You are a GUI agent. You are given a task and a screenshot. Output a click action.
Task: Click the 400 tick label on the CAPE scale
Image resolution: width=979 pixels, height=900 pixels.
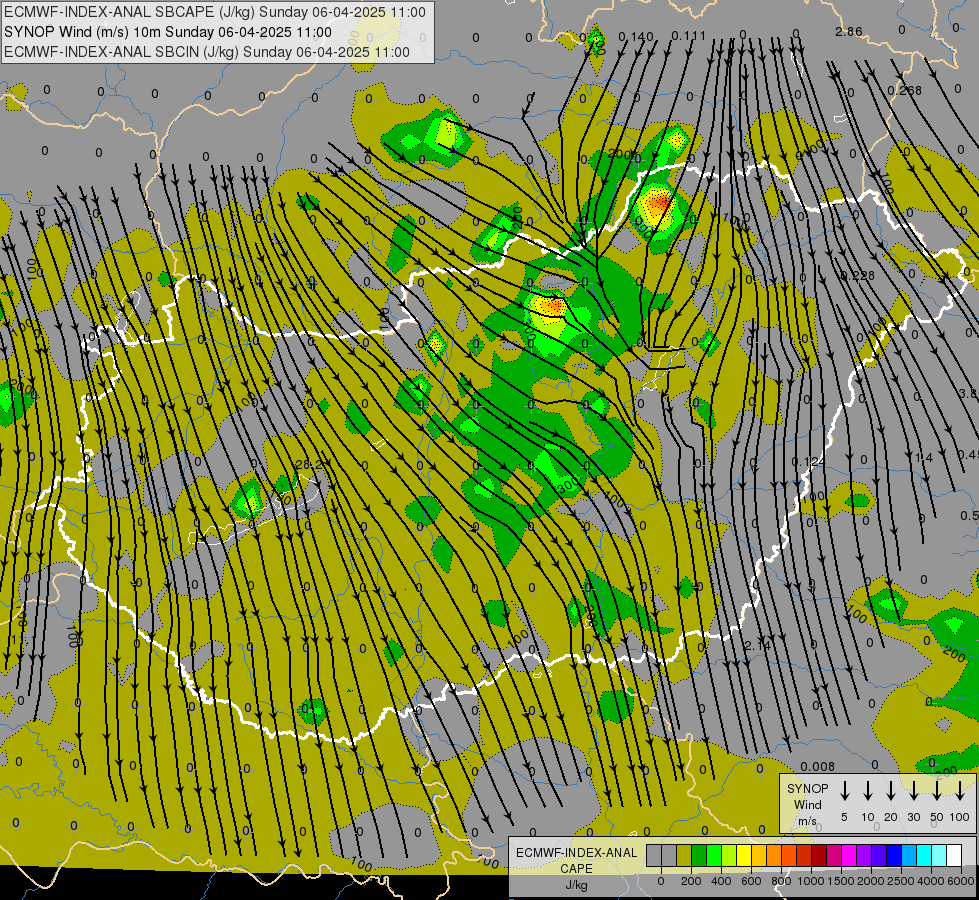point(721,881)
